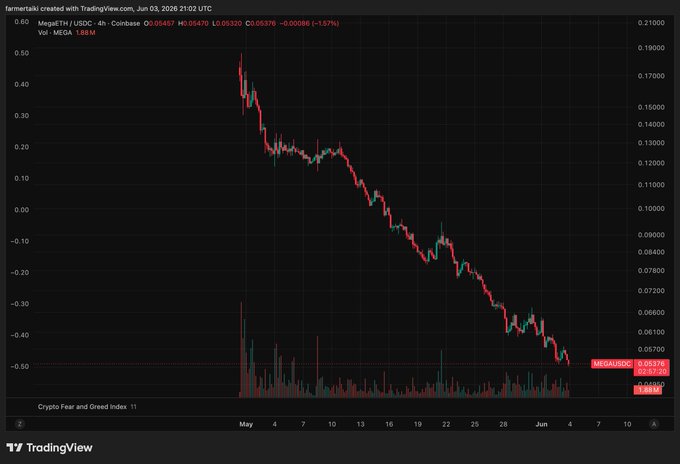The height and width of the screenshot is (464, 680).
Task: Click the 1.88 M value next to Vol · MEGA
Action: pos(85,33)
